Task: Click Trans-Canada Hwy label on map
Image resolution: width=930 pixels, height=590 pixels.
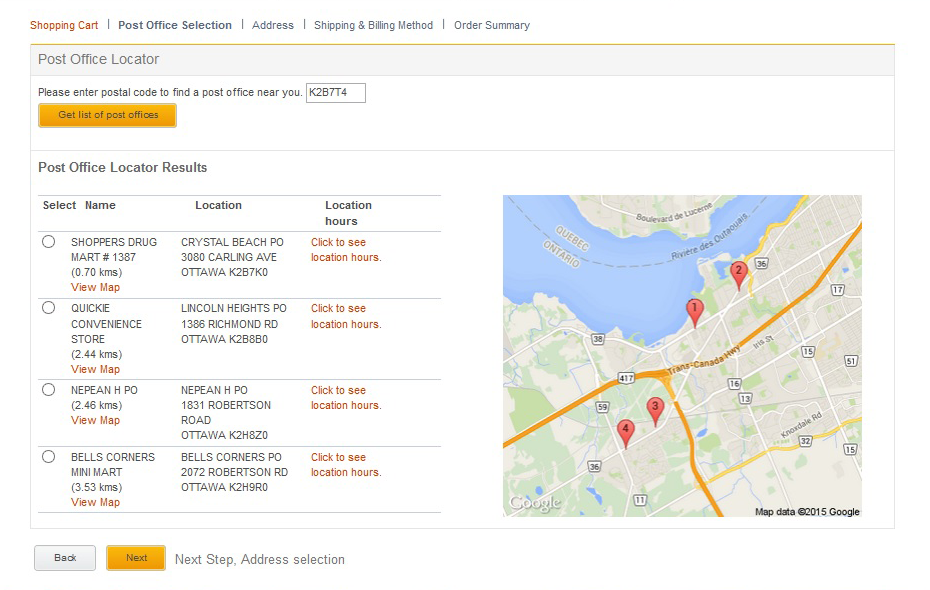Action: click(704, 360)
